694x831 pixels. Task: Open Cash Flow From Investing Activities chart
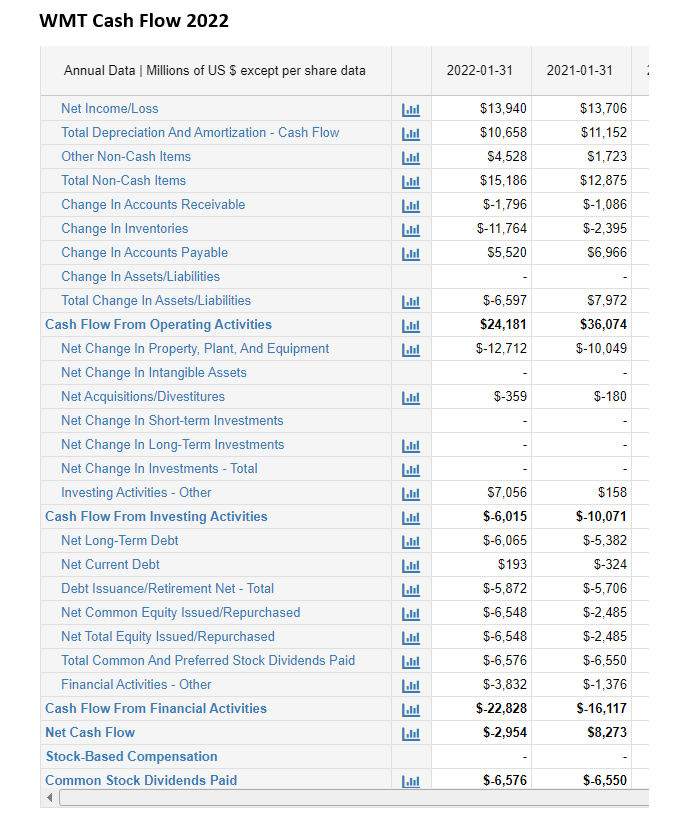[411, 517]
